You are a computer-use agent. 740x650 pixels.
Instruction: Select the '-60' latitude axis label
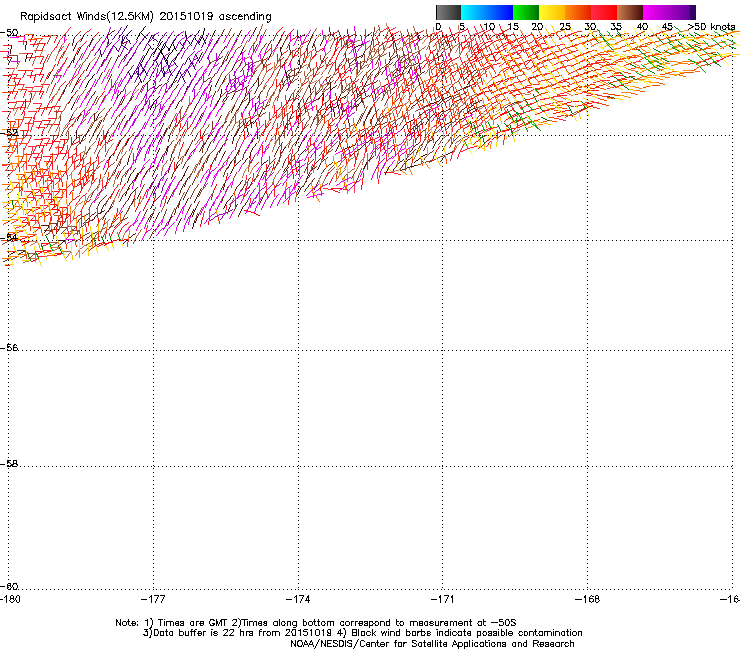9,587
